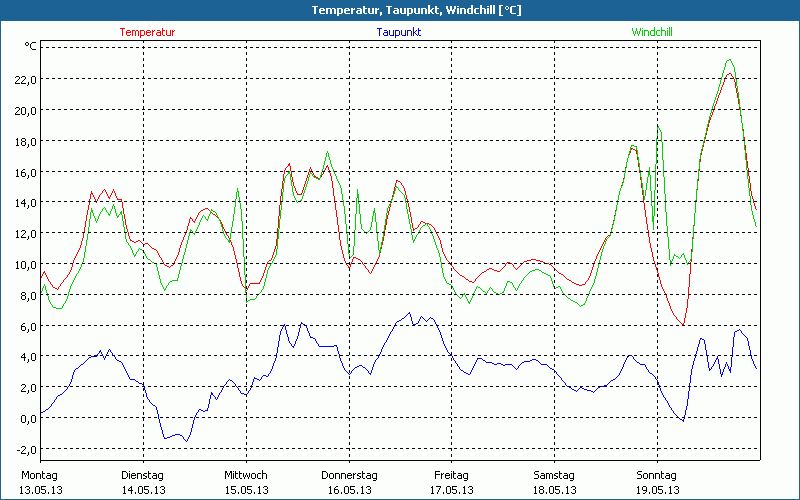This screenshot has width=800, height=500.
Task: Click the date 14.05.13
Action: [143, 490]
